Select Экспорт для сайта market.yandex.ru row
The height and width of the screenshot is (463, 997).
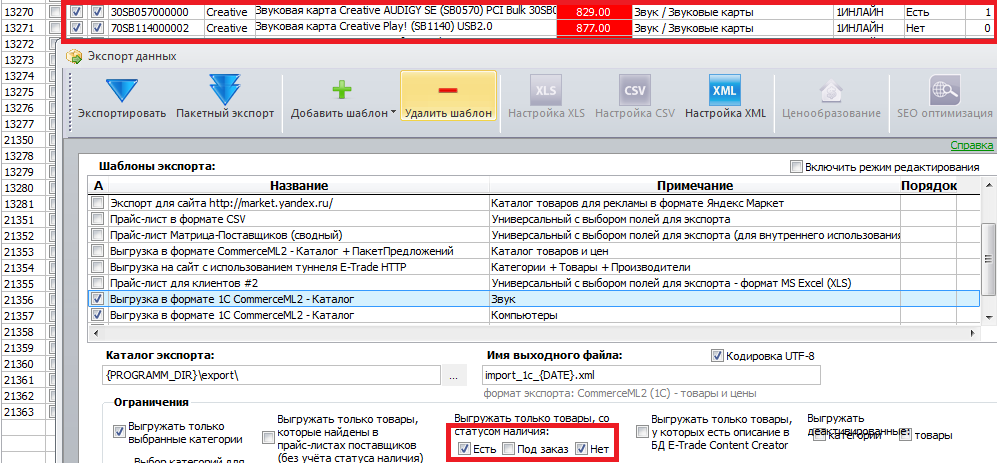click(533, 203)
